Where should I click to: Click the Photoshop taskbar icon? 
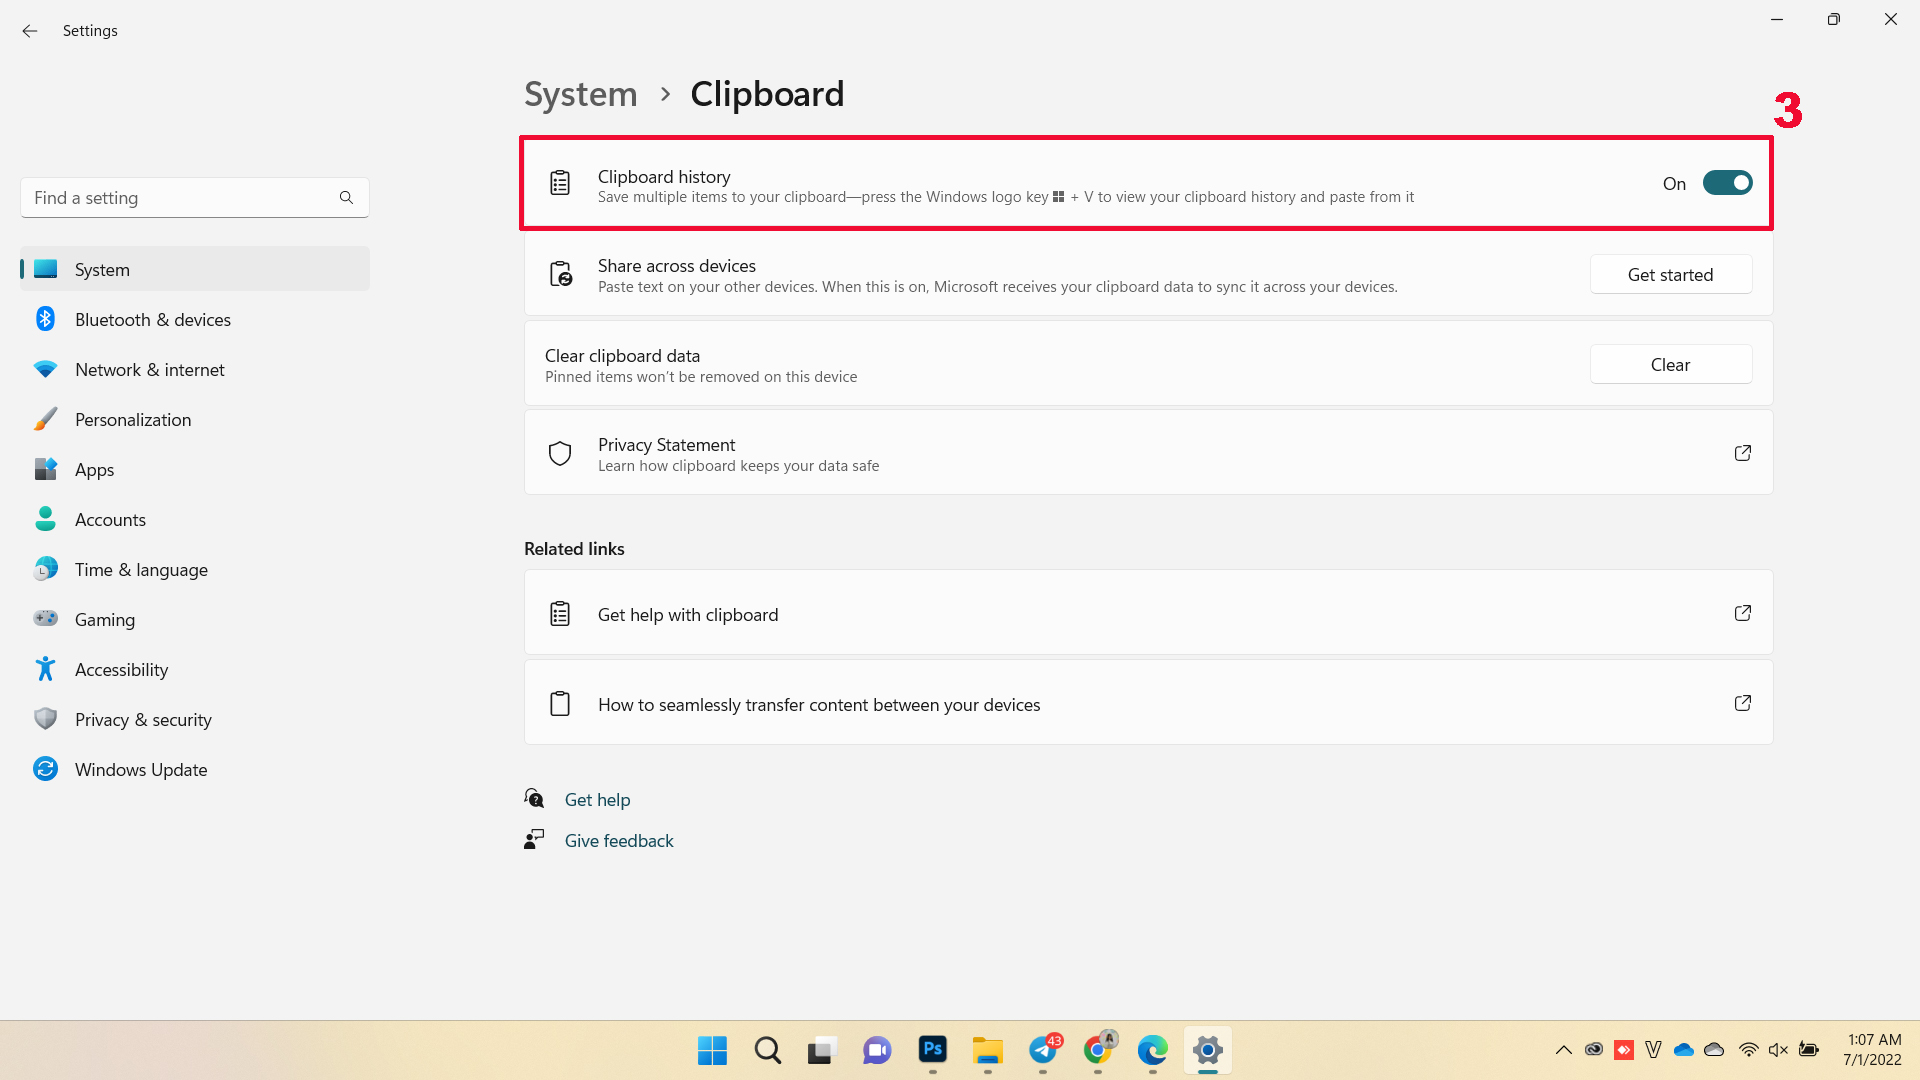click(x=932, y=1050)
